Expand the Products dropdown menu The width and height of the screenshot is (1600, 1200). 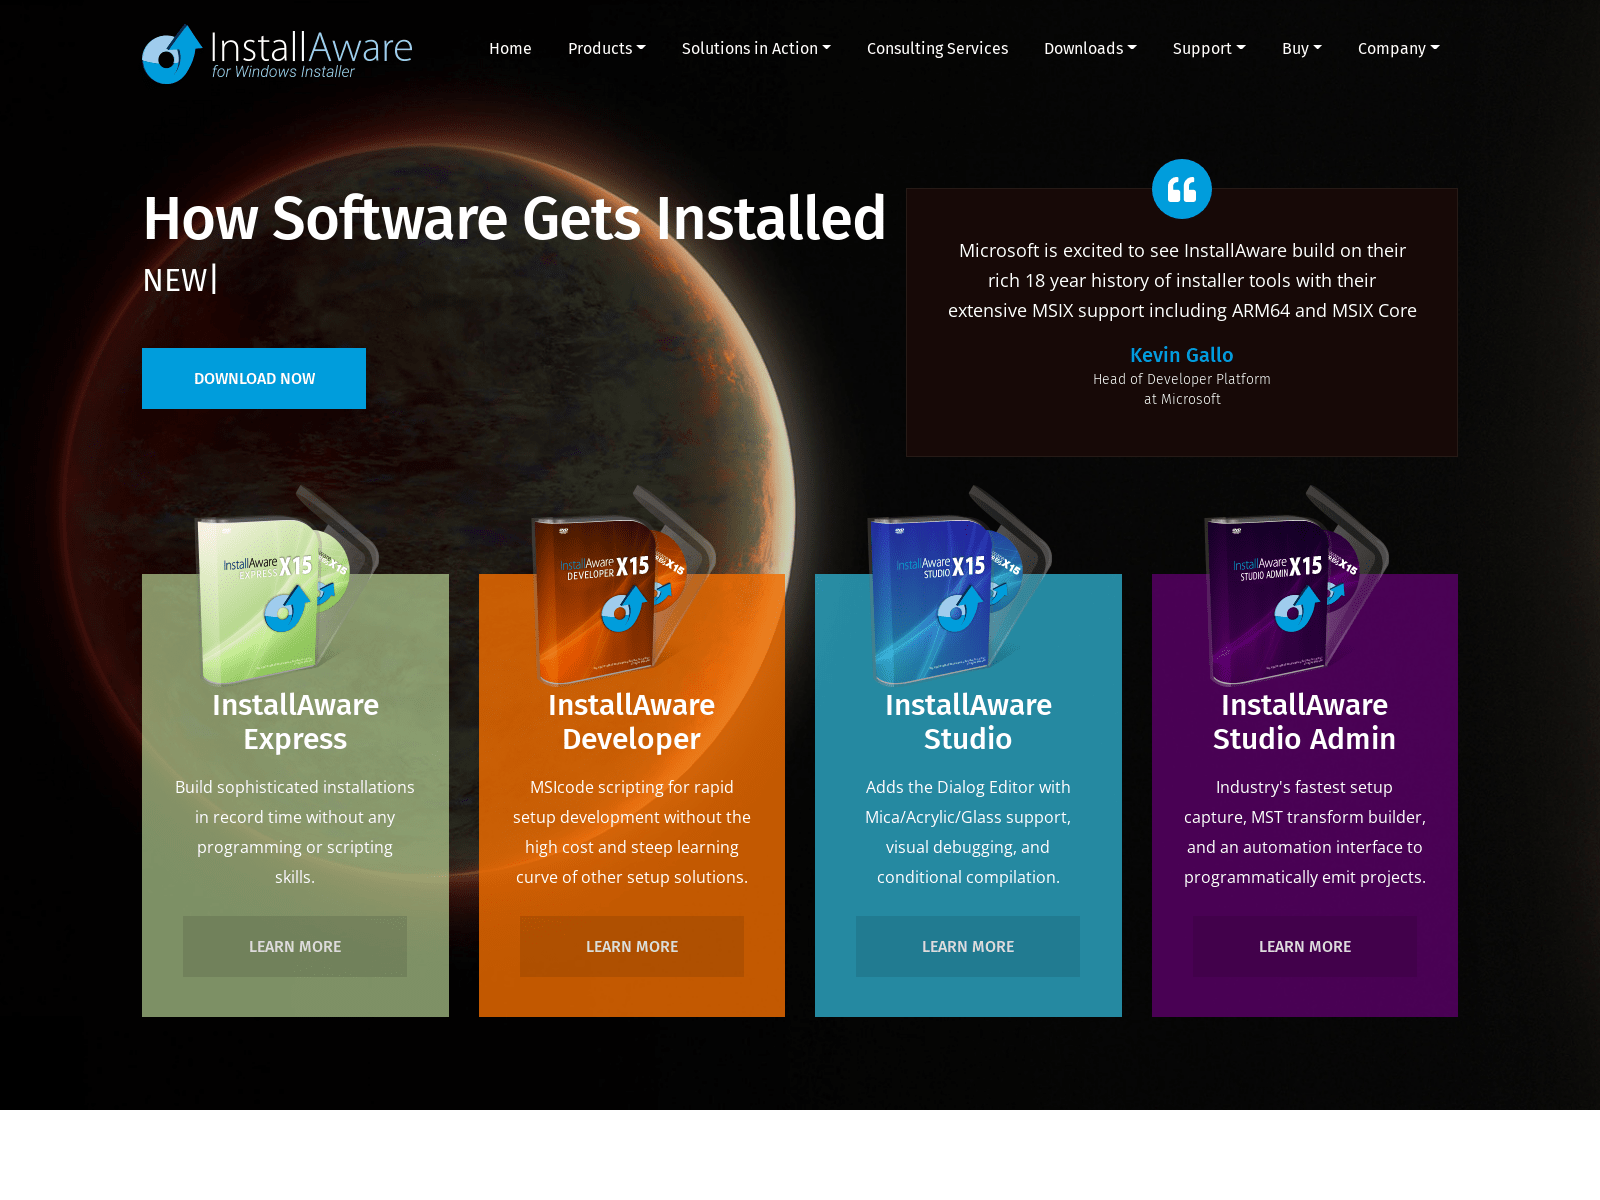coord(607,48)
